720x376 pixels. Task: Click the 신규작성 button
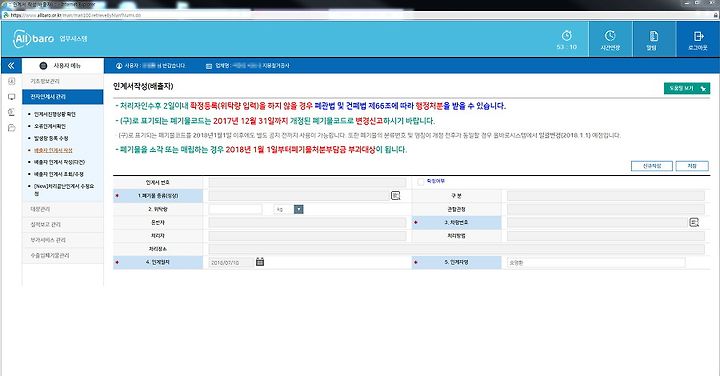coord(652,166)
